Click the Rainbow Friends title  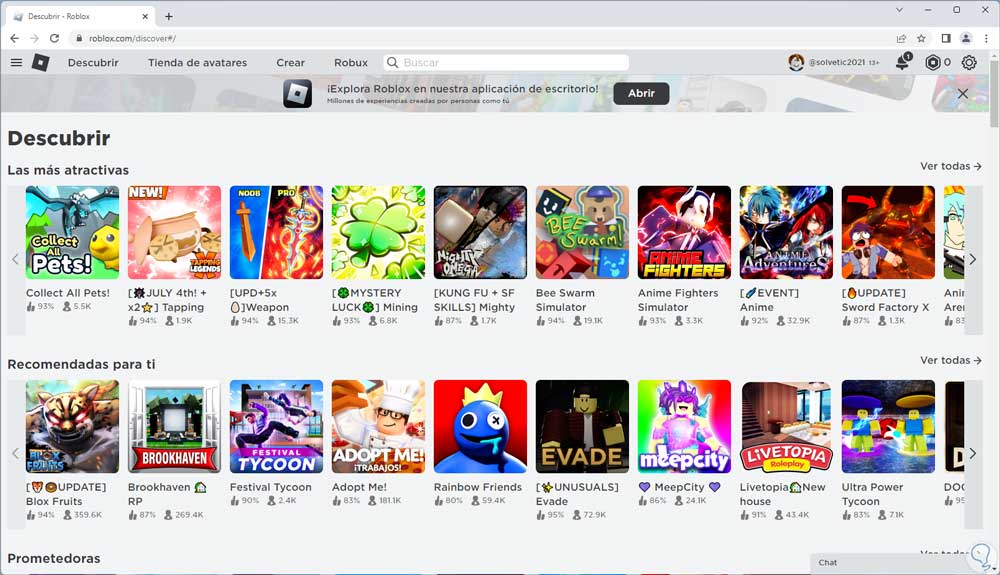478,487
